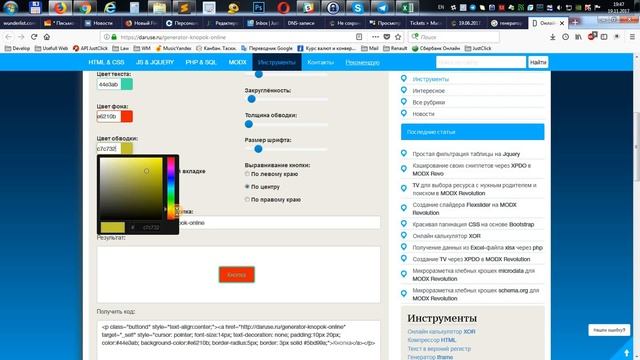Open the MODX section
Screen dimensions: 640x360
(238, 62)
